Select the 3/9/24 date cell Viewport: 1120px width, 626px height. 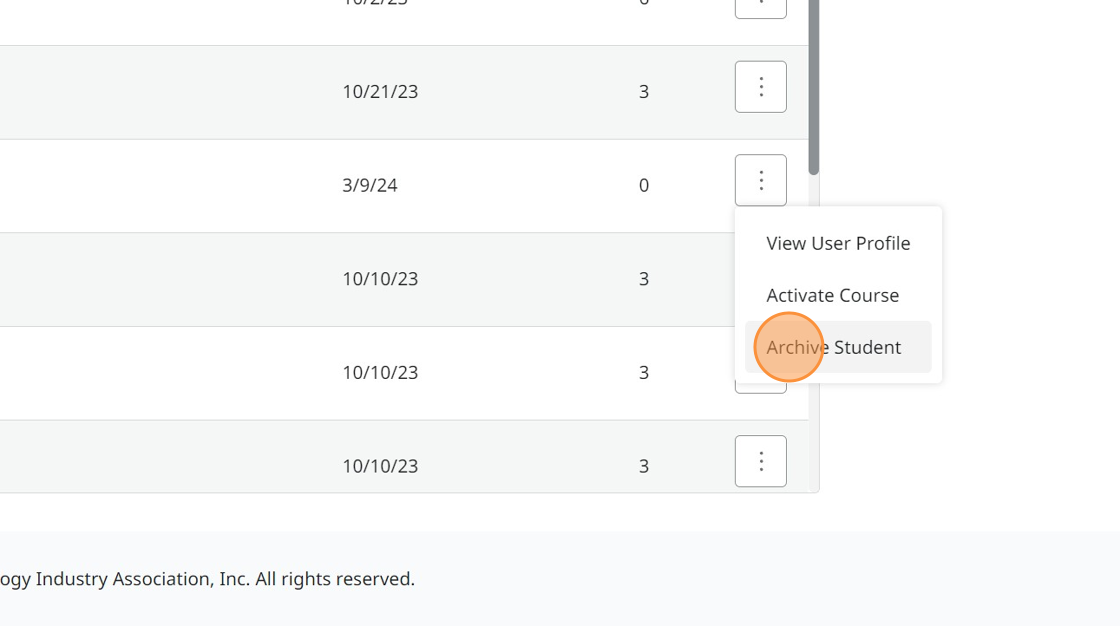[x=370, y=185]
